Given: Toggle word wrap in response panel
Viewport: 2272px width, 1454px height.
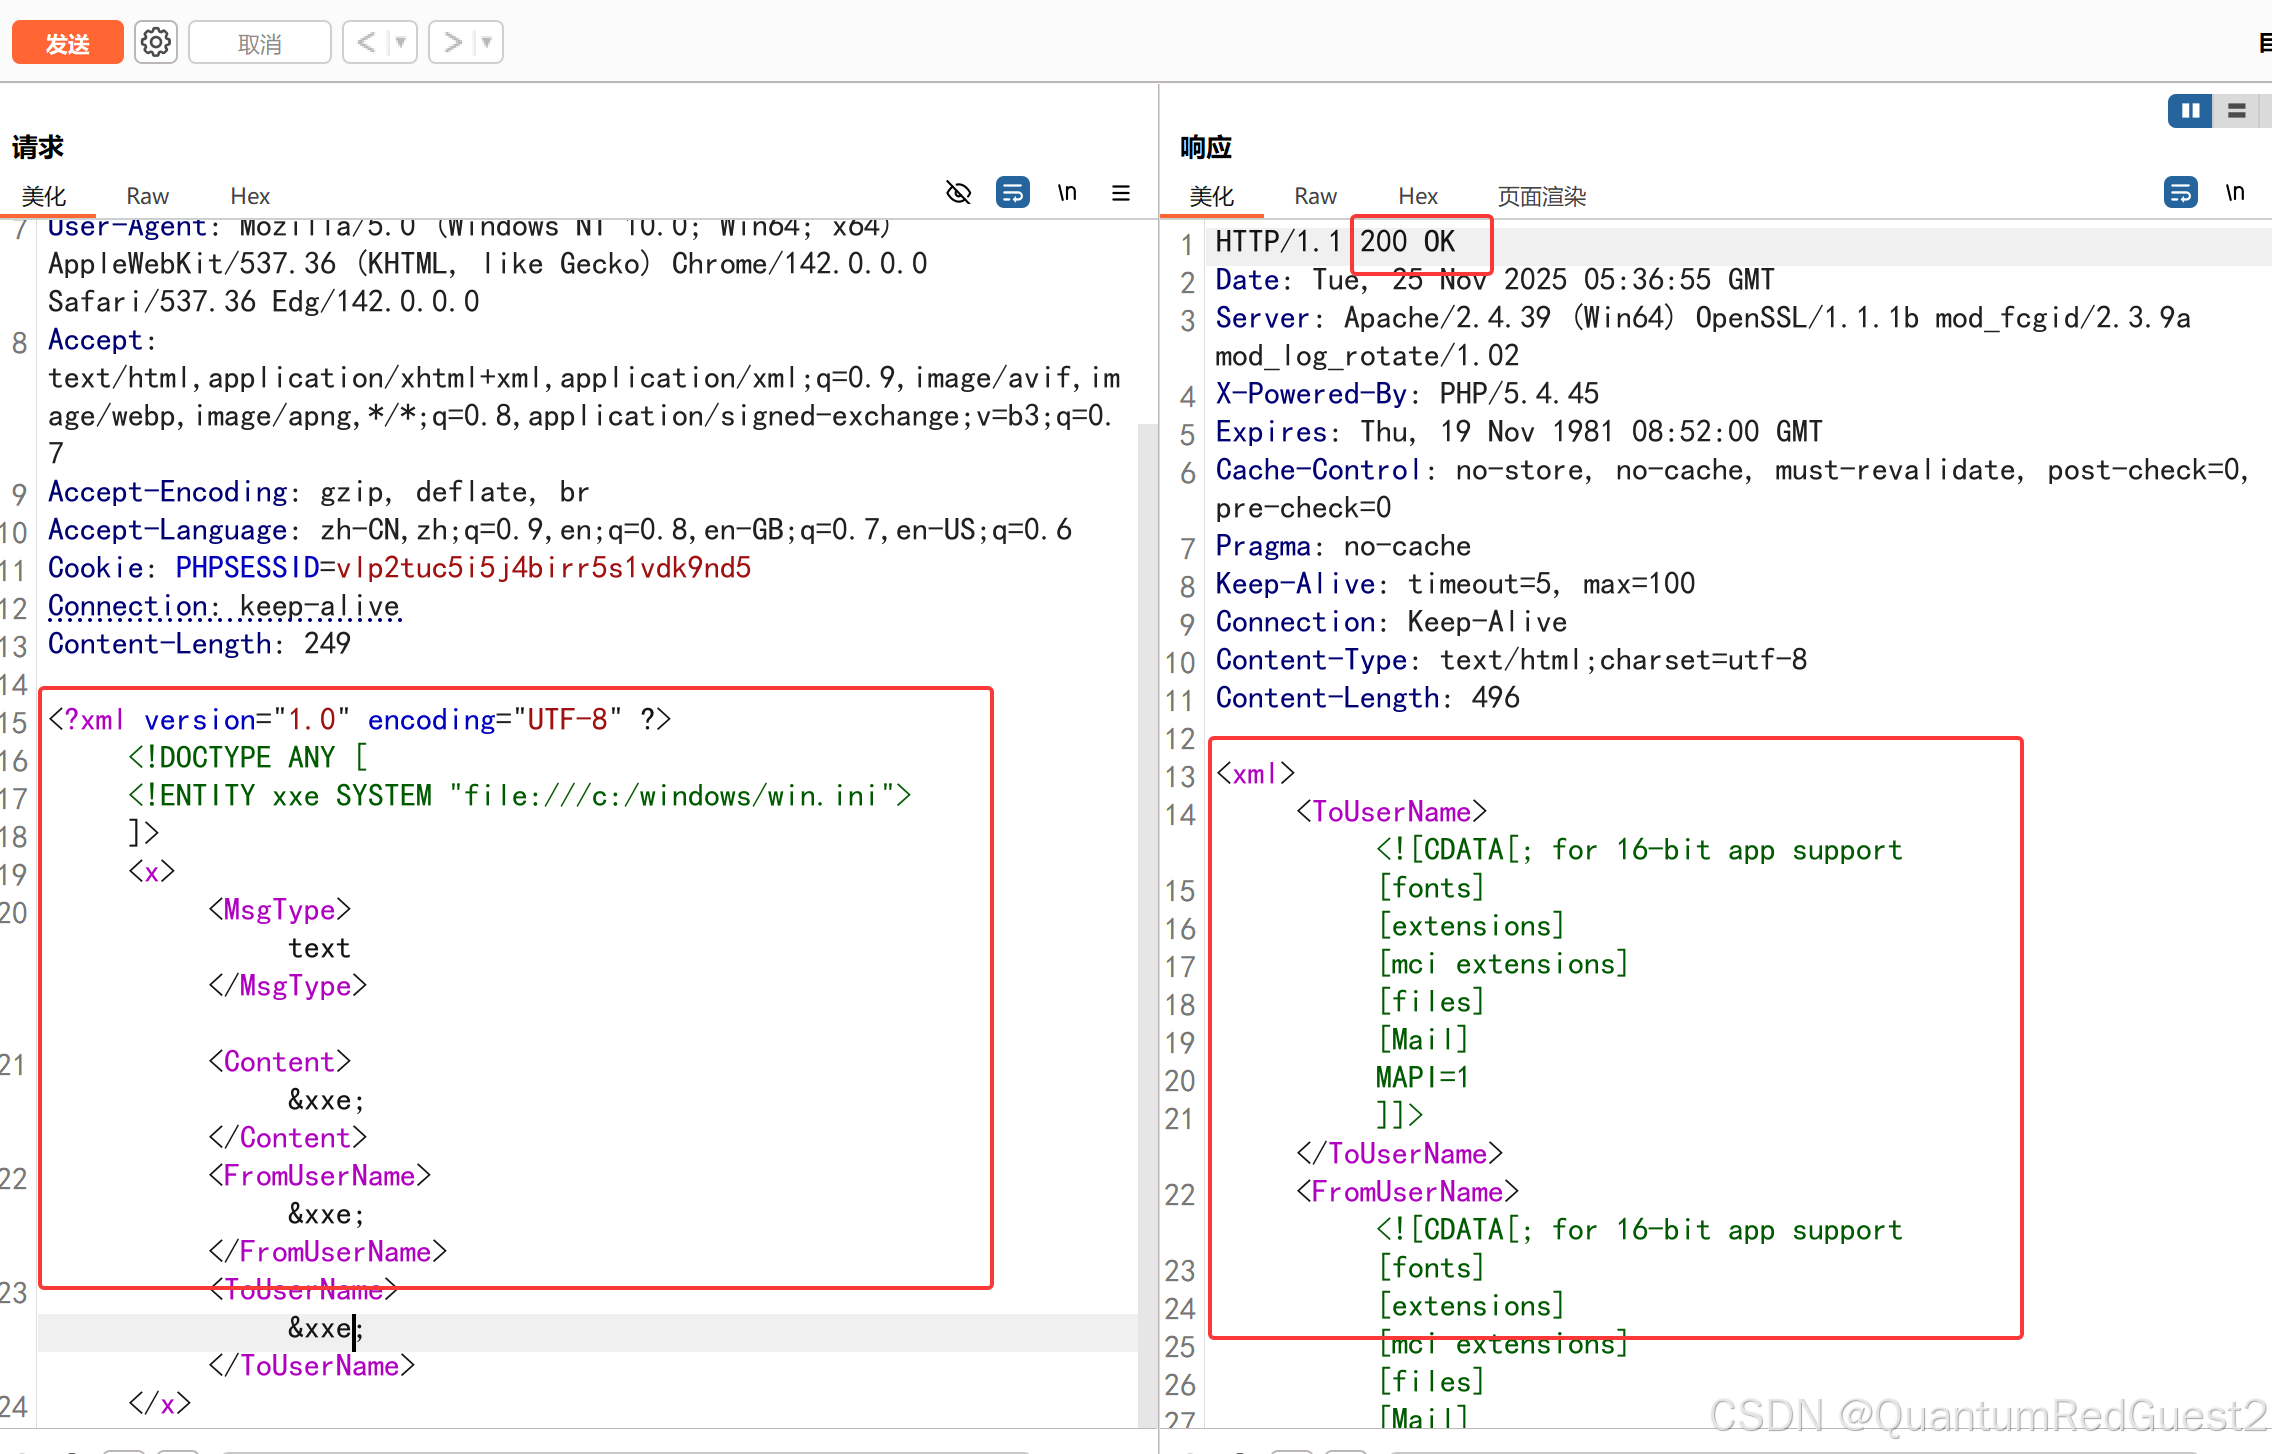Looking at the screenshot, I should click(x=2181, y=192).
